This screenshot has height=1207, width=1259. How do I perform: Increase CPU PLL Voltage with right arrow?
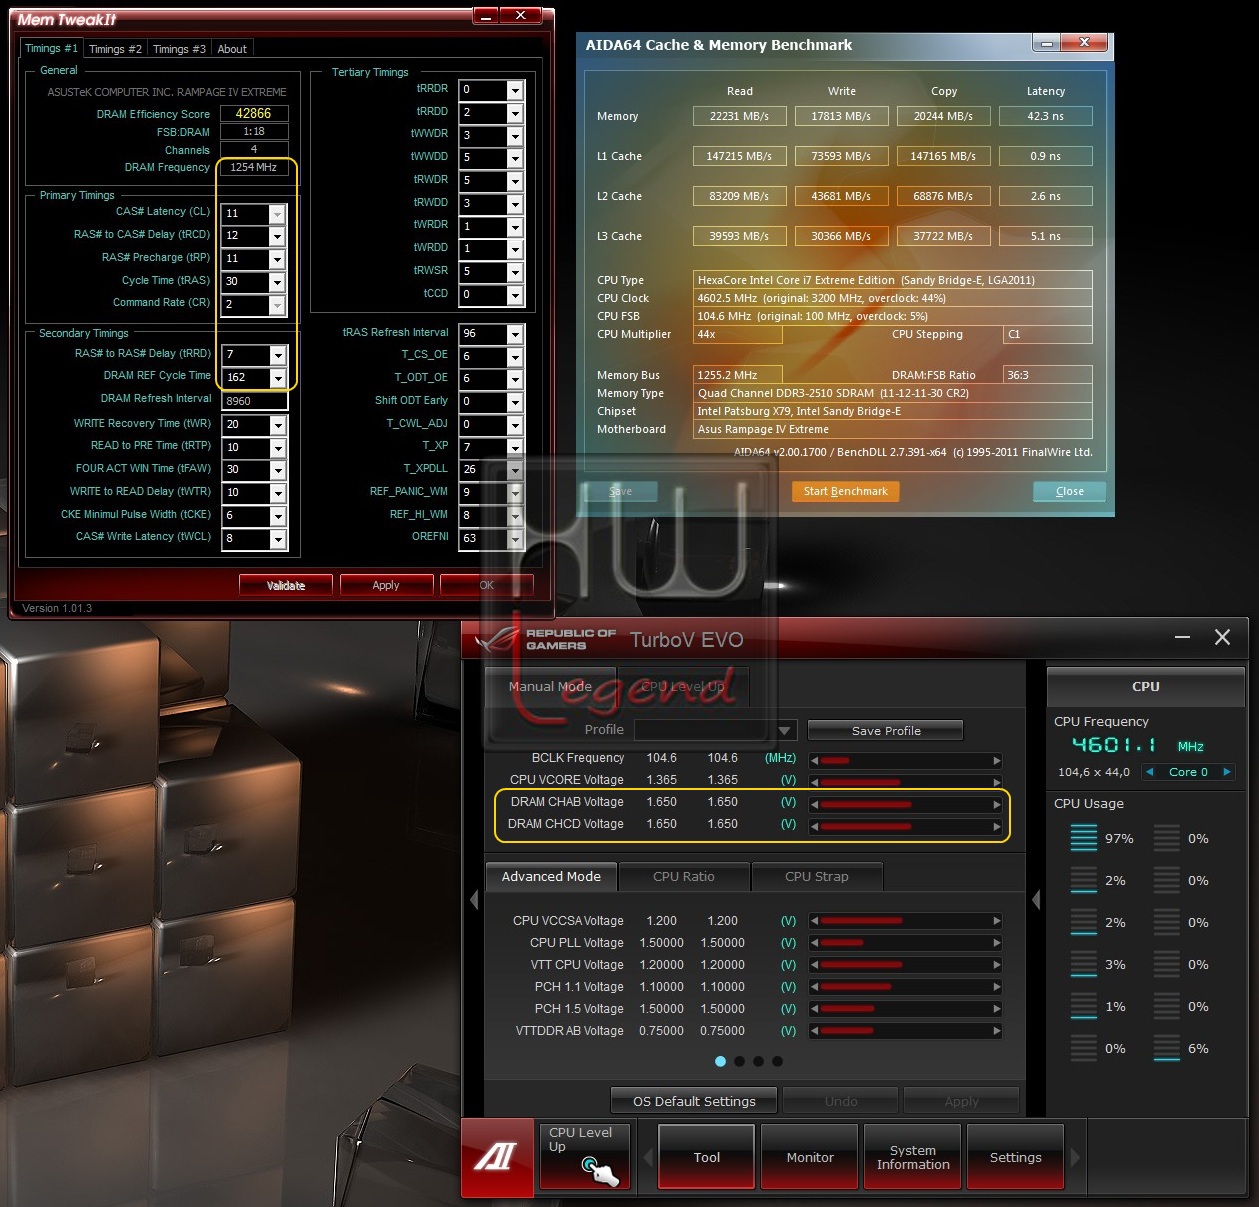coord(997,943)
